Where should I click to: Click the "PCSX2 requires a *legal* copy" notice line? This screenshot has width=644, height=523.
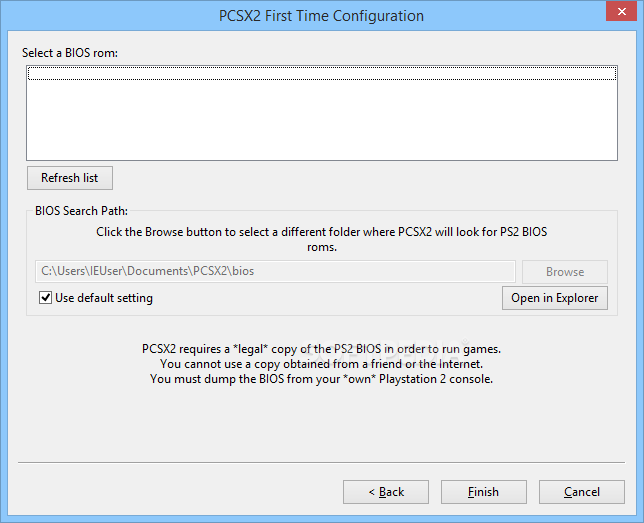(321, 349)
